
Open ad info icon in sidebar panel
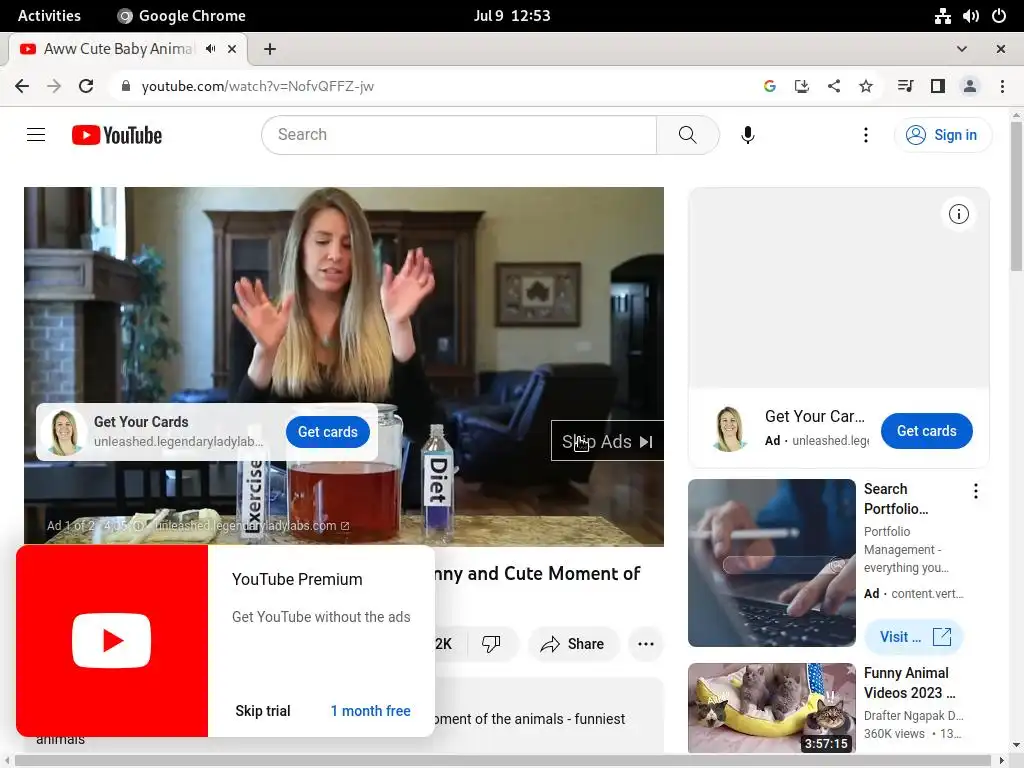point(958,214)
